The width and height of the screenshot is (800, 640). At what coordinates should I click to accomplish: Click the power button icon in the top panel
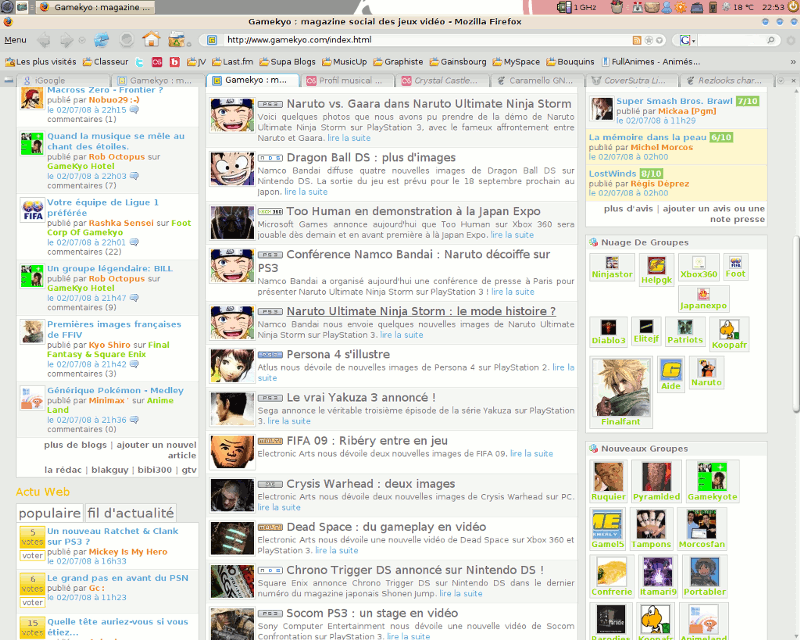(792, 7)
